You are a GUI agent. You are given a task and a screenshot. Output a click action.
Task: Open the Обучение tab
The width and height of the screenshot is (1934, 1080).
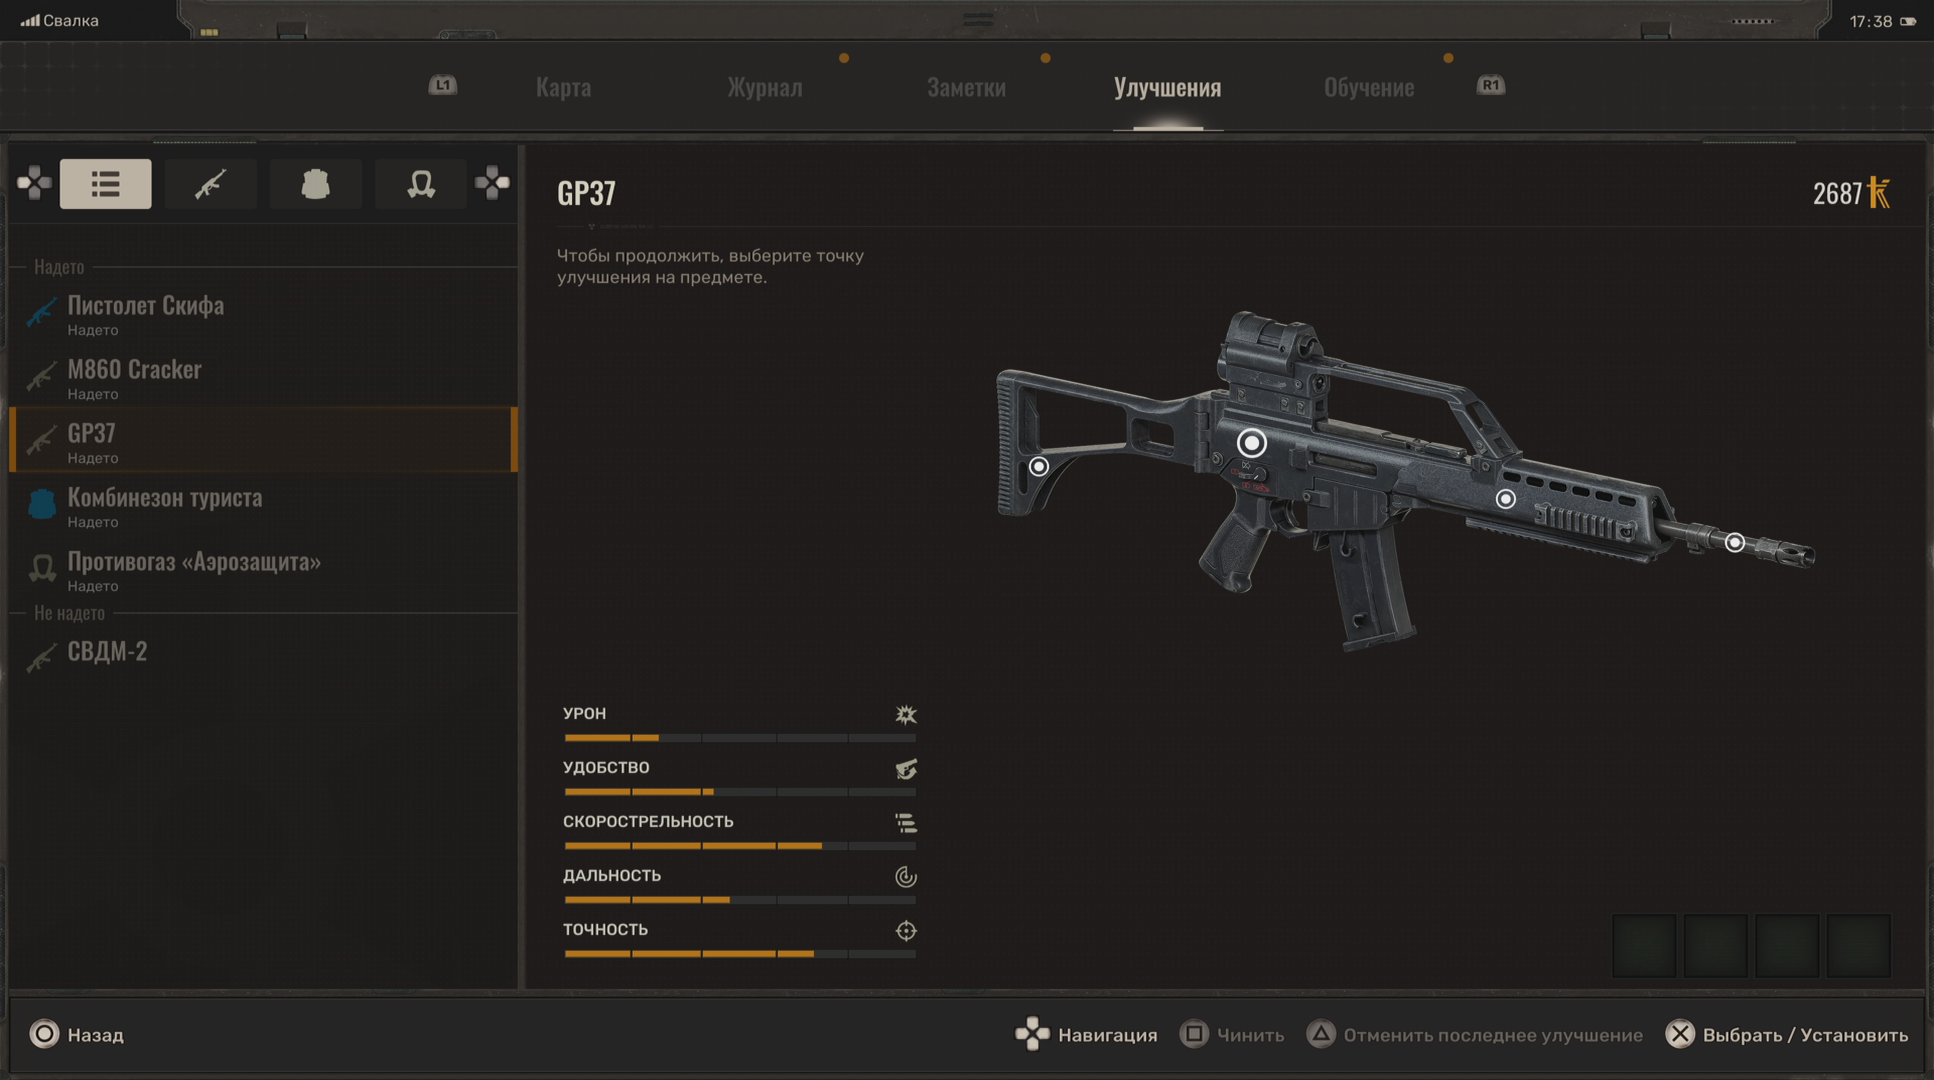click(1368, 88)
